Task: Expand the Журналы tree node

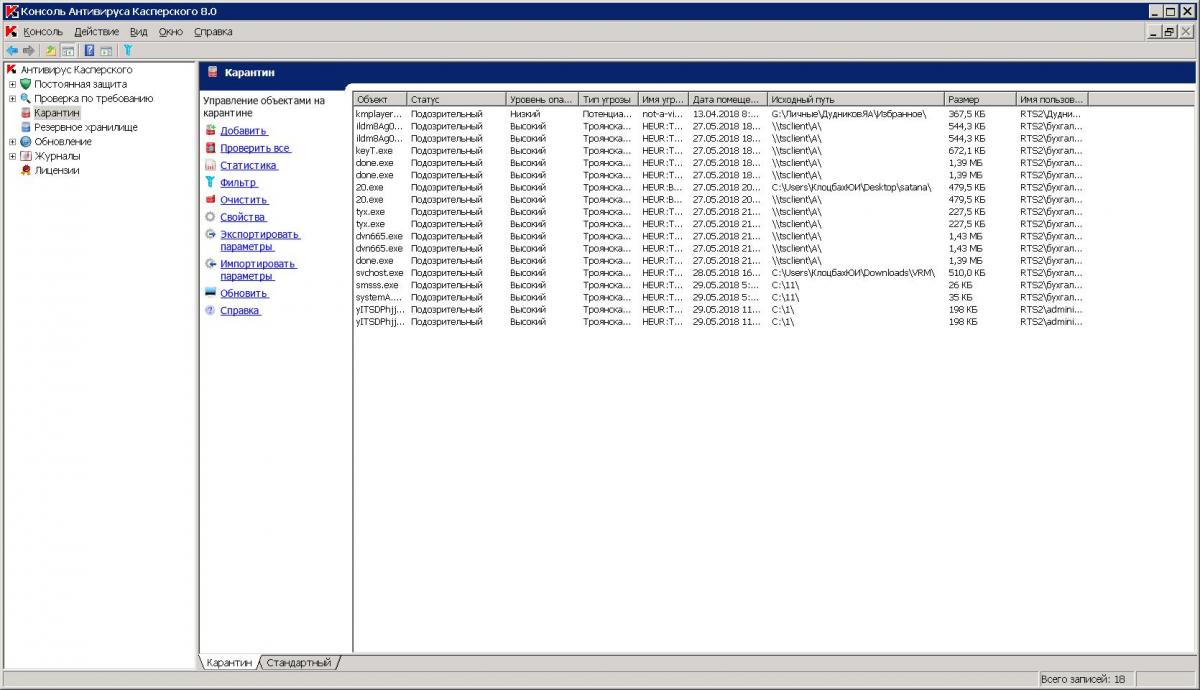Action: 12,156
